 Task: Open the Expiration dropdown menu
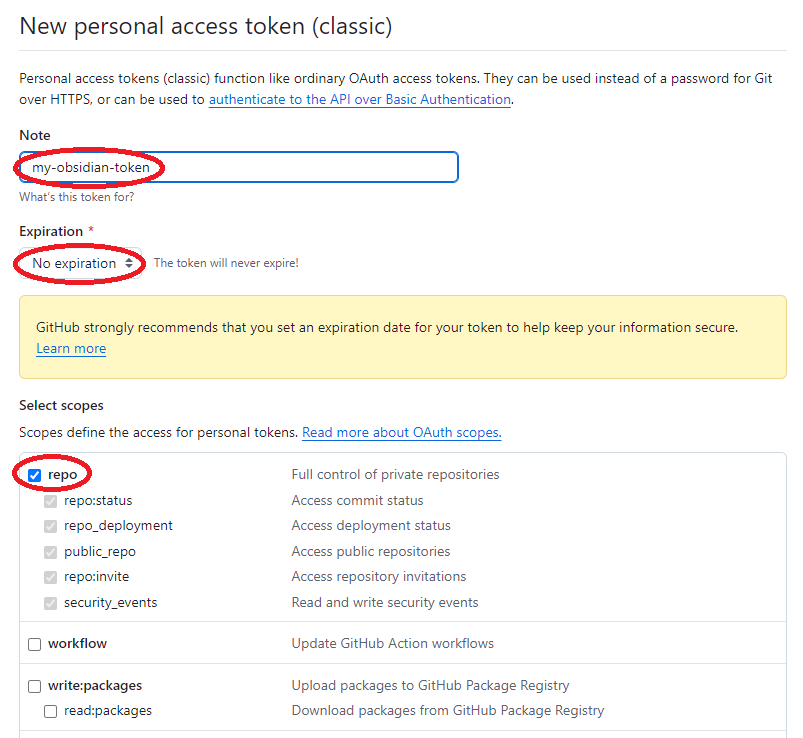pyautogui.click(x=82, y=263)
